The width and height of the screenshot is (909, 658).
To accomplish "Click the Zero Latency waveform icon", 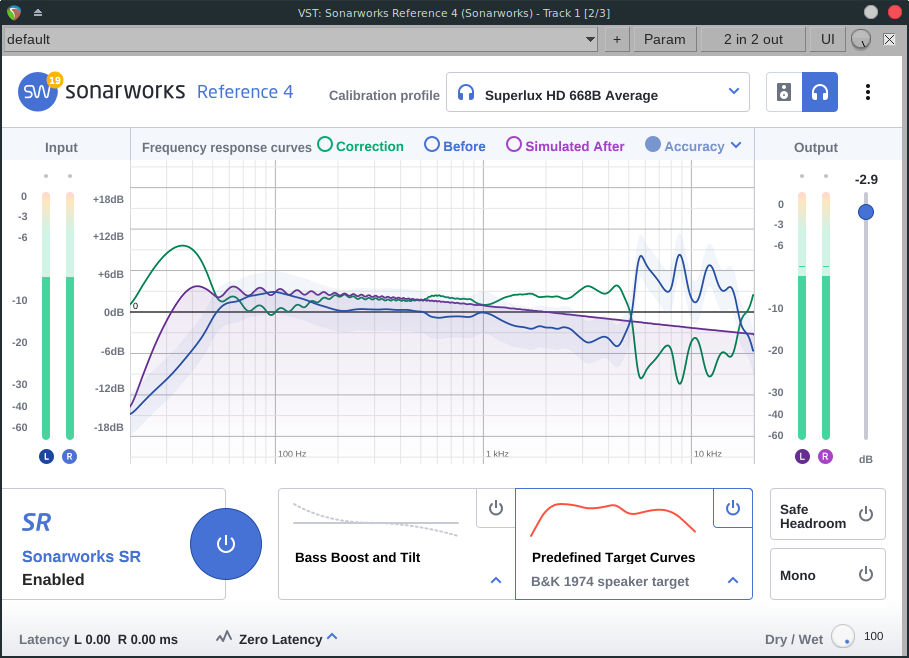I will coord(224,637).
